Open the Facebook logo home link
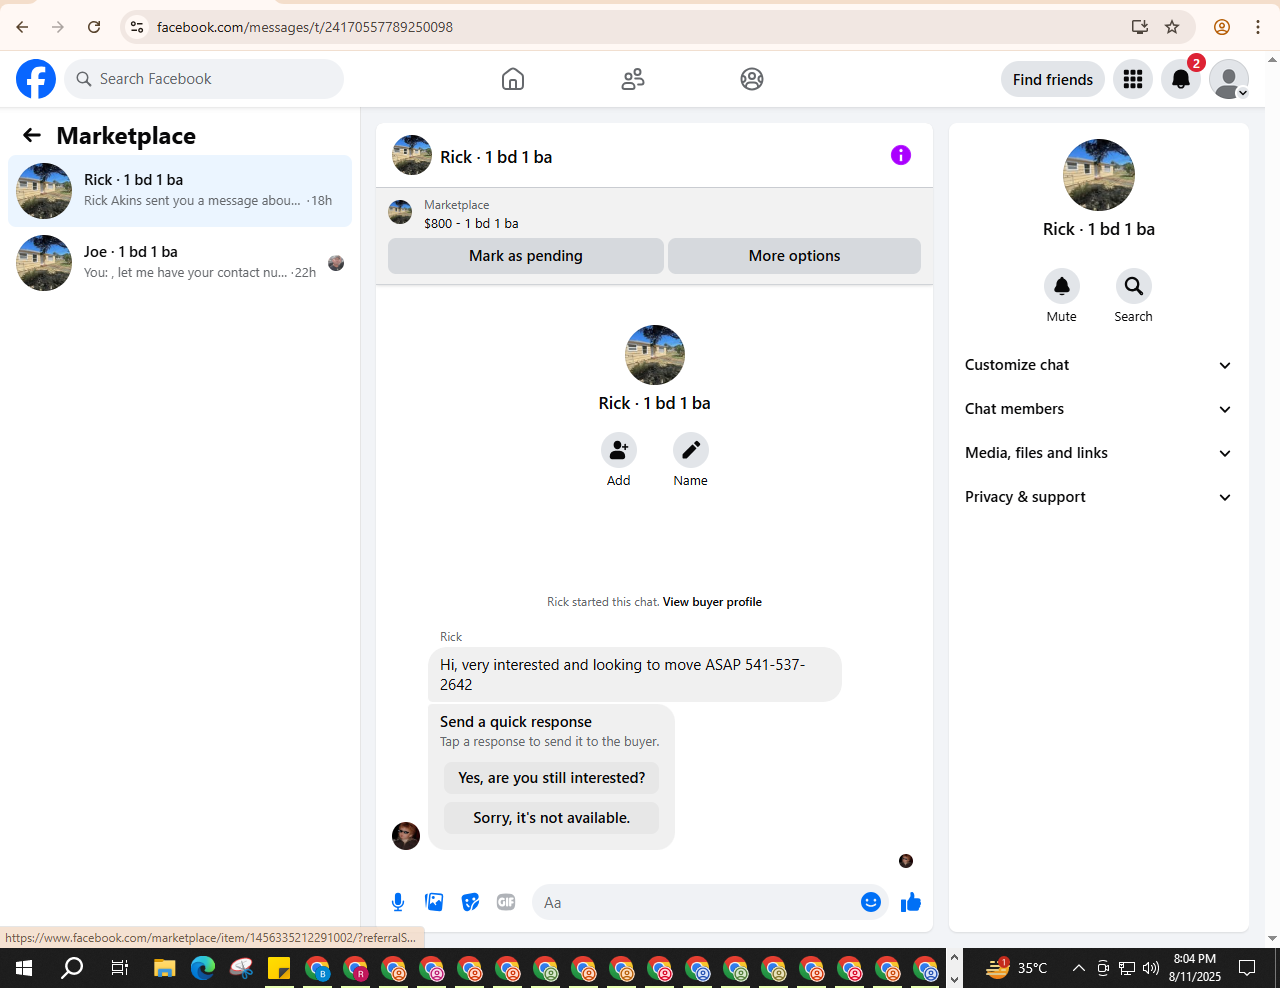 36,79
